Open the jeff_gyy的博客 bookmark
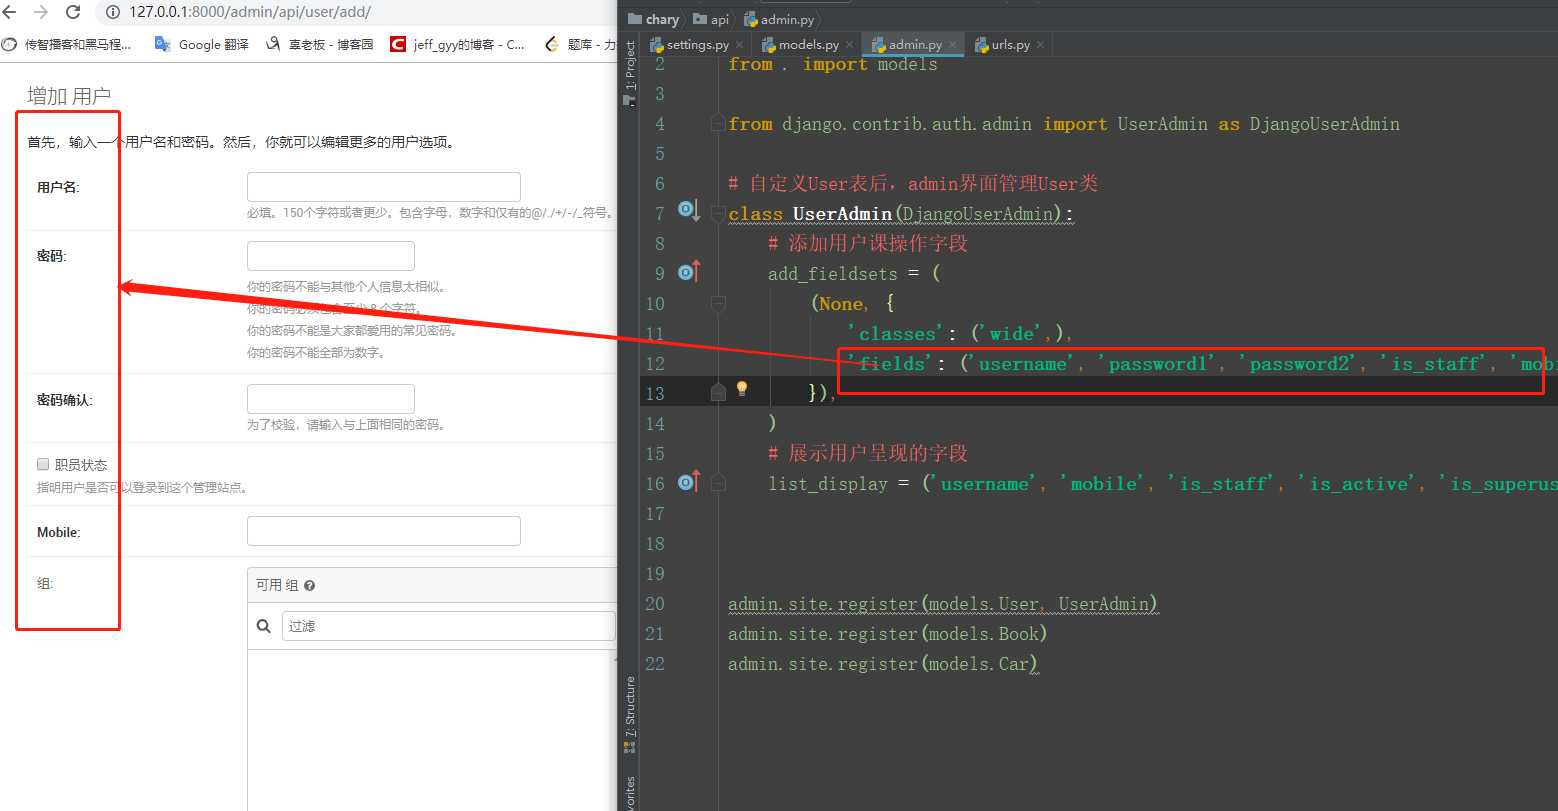Image resolution: width=1558 pixels, height=811 pixels. coord(458,44)
